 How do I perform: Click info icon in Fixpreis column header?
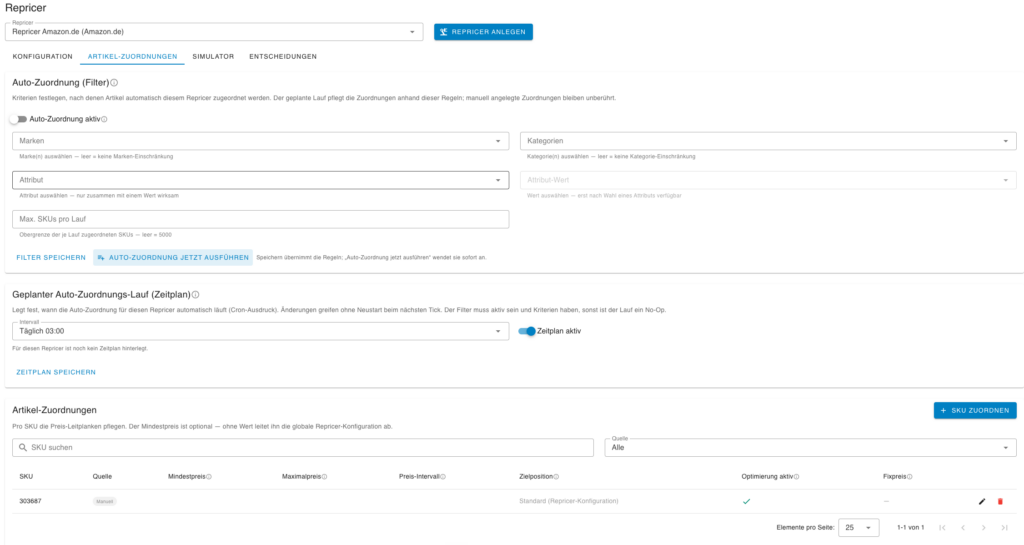coord(910,477)
